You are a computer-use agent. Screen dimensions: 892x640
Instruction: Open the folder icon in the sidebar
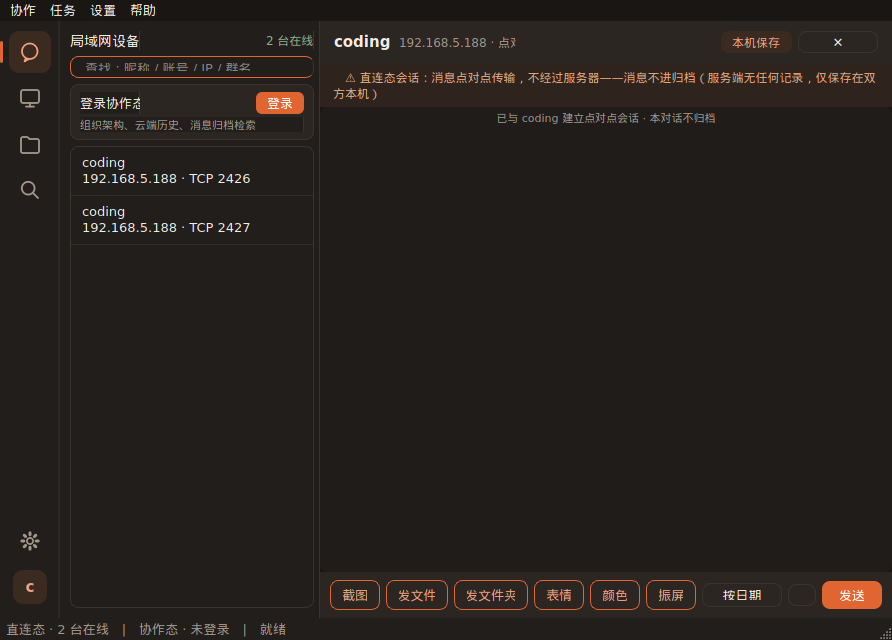pos(30,145)
